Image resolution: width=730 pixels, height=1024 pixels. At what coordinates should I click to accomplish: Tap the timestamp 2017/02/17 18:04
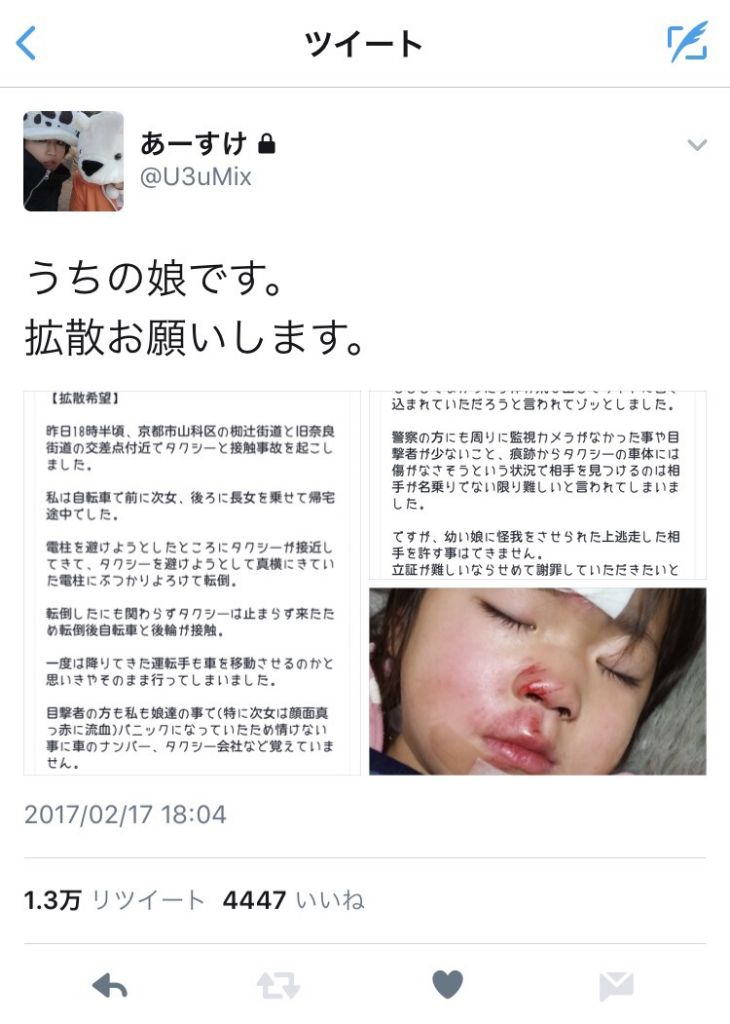click(125, 814)
